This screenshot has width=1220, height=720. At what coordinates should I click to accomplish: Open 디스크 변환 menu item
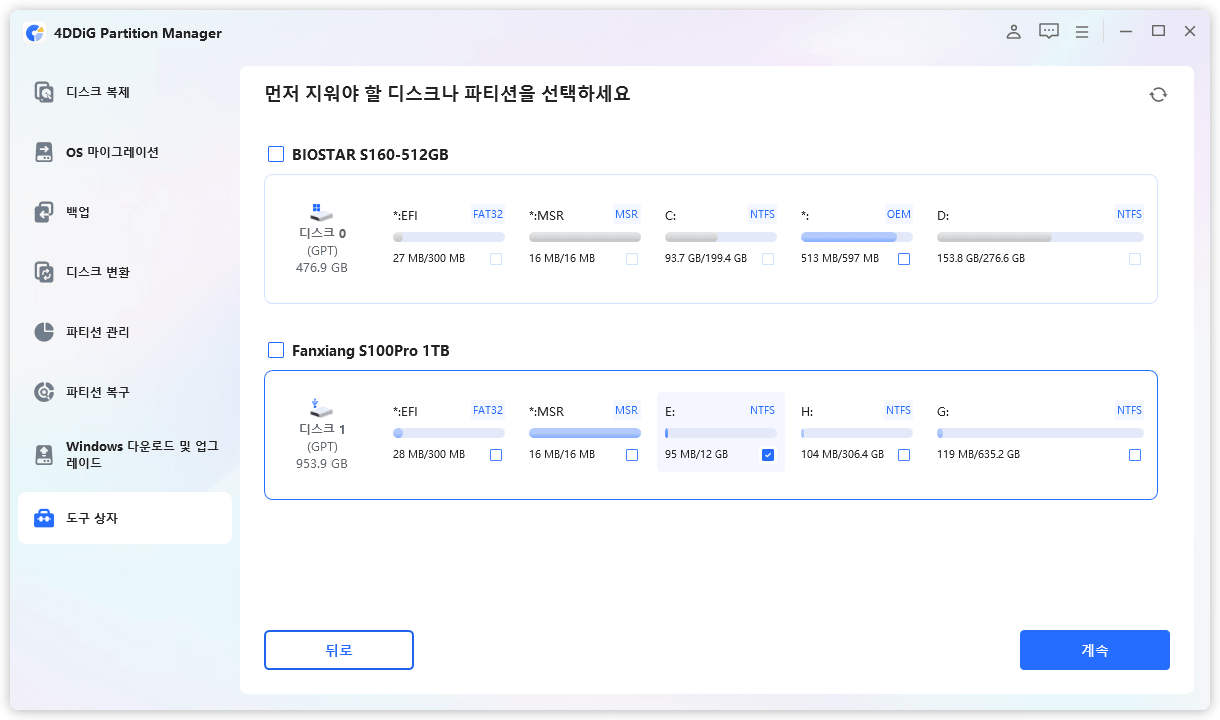click(125, 272)
